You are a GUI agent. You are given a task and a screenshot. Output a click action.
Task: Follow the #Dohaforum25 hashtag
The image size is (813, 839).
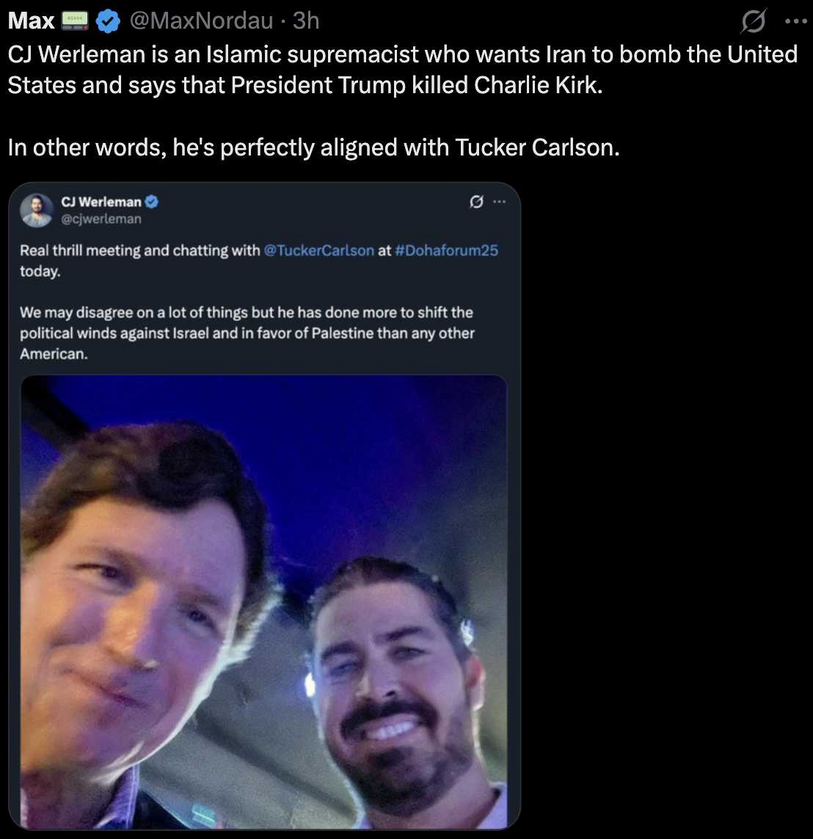446,251
